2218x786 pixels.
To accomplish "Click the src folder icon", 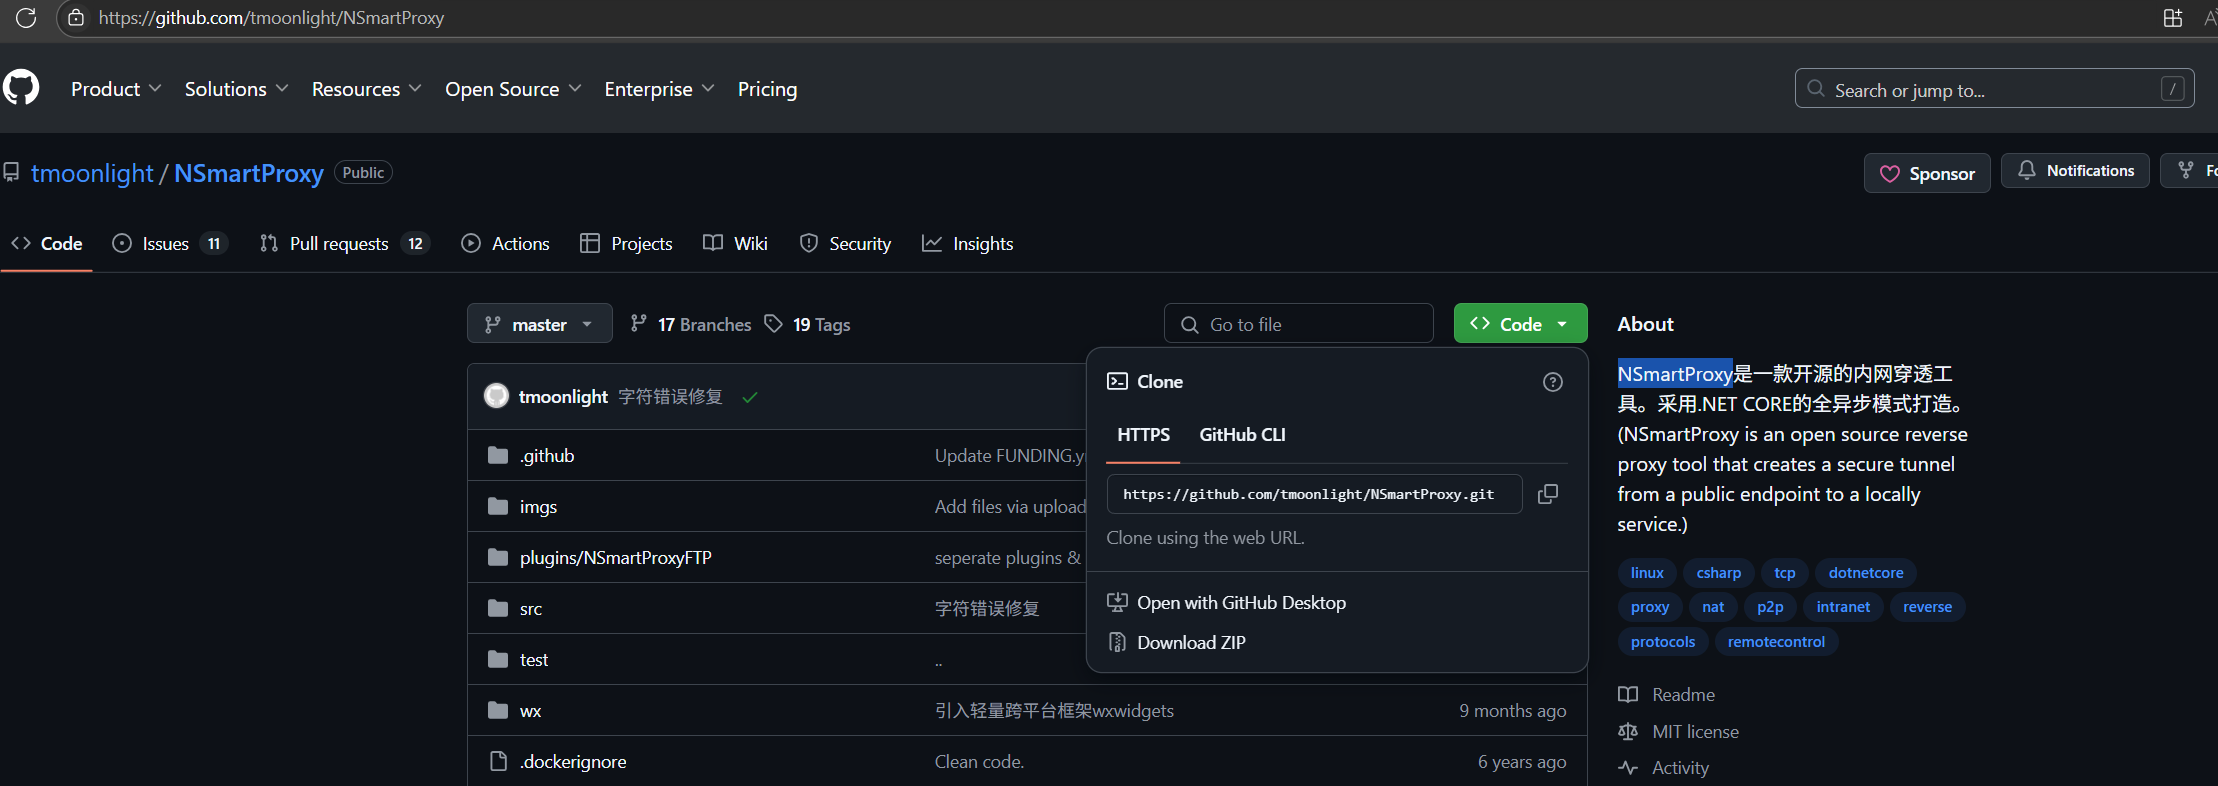I will (x=498, y=609).
